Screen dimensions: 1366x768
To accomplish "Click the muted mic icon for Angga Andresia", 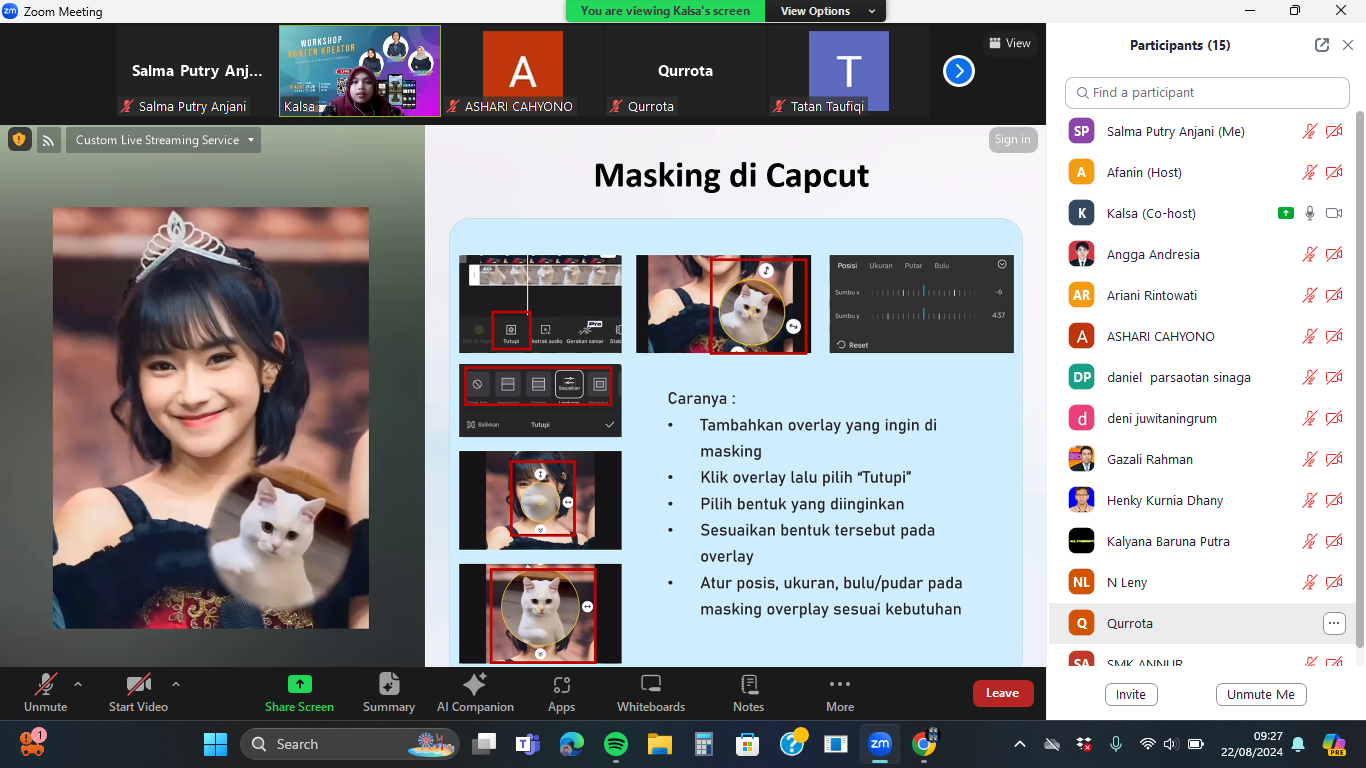I will tap(1310, 254).
